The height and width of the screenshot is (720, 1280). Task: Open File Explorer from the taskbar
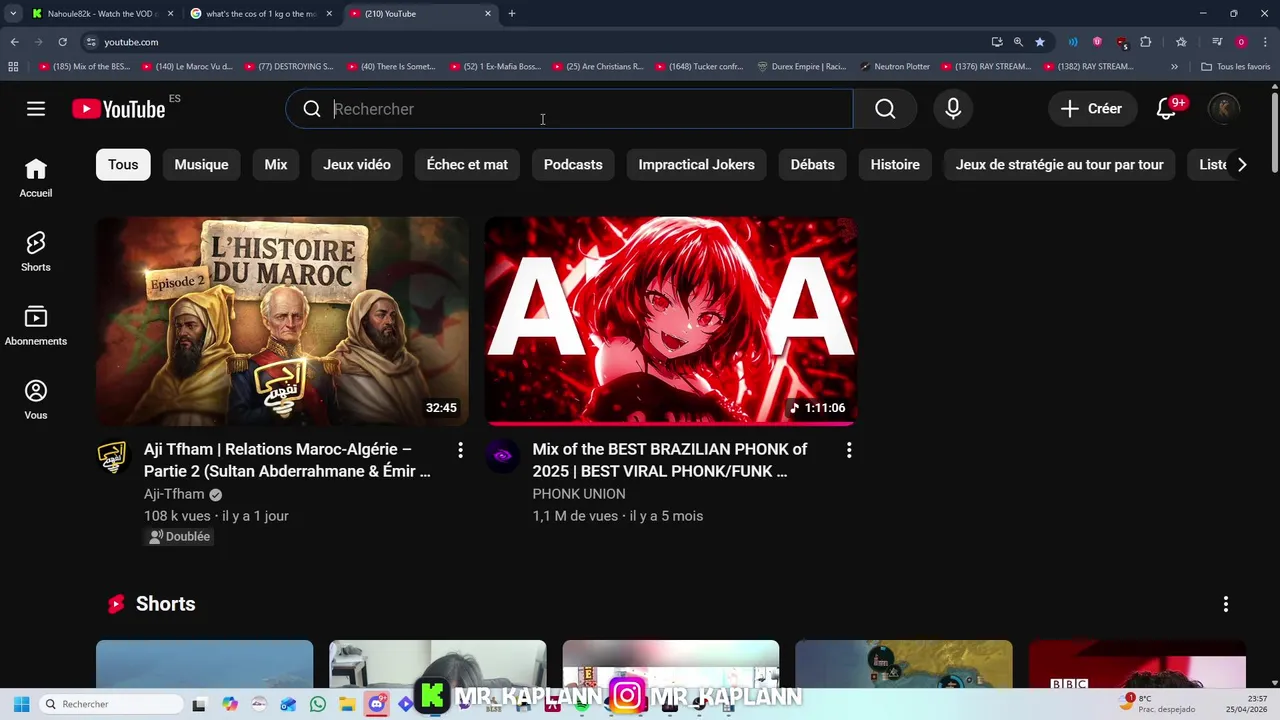tap(347, 704)
